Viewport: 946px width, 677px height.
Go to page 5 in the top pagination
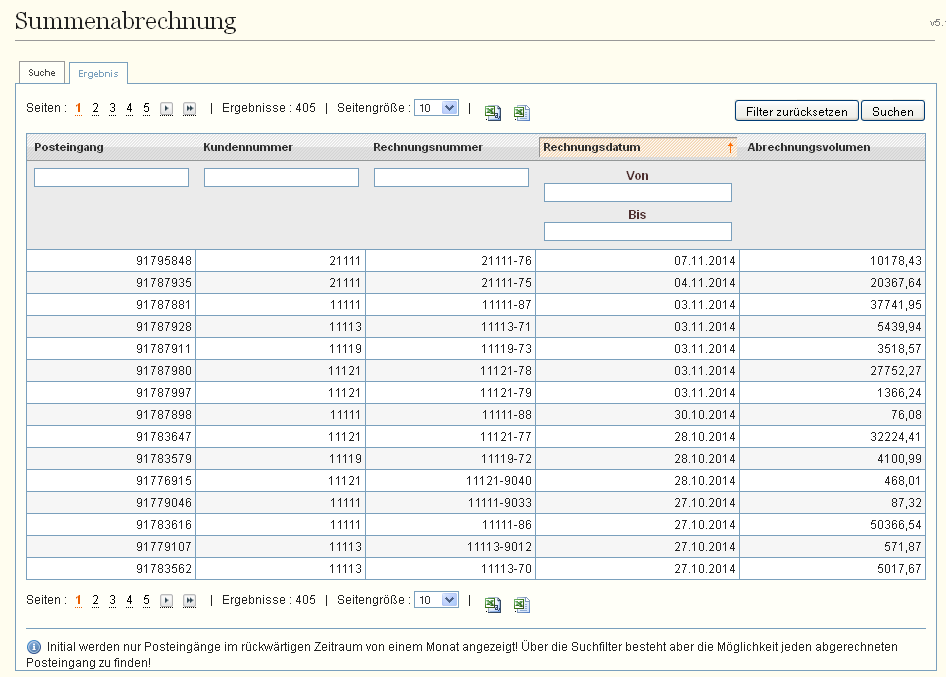click(x=146, y=108)
